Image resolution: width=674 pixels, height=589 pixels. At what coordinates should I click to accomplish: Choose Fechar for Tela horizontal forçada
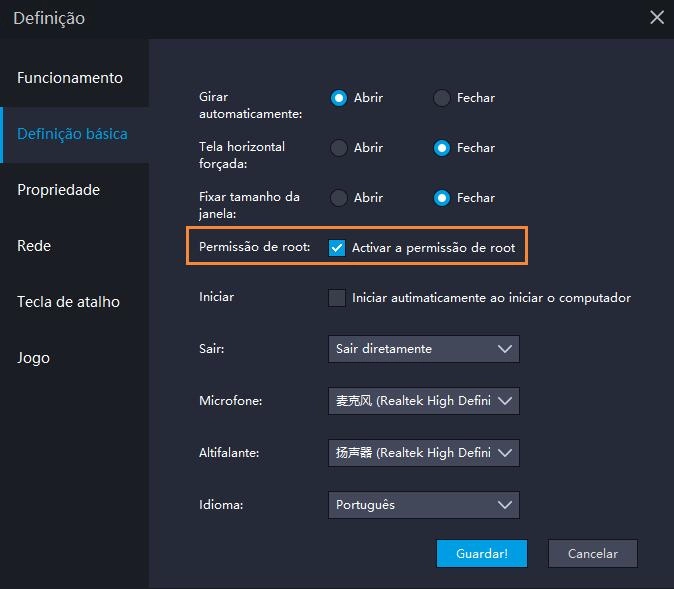[441, 148]
